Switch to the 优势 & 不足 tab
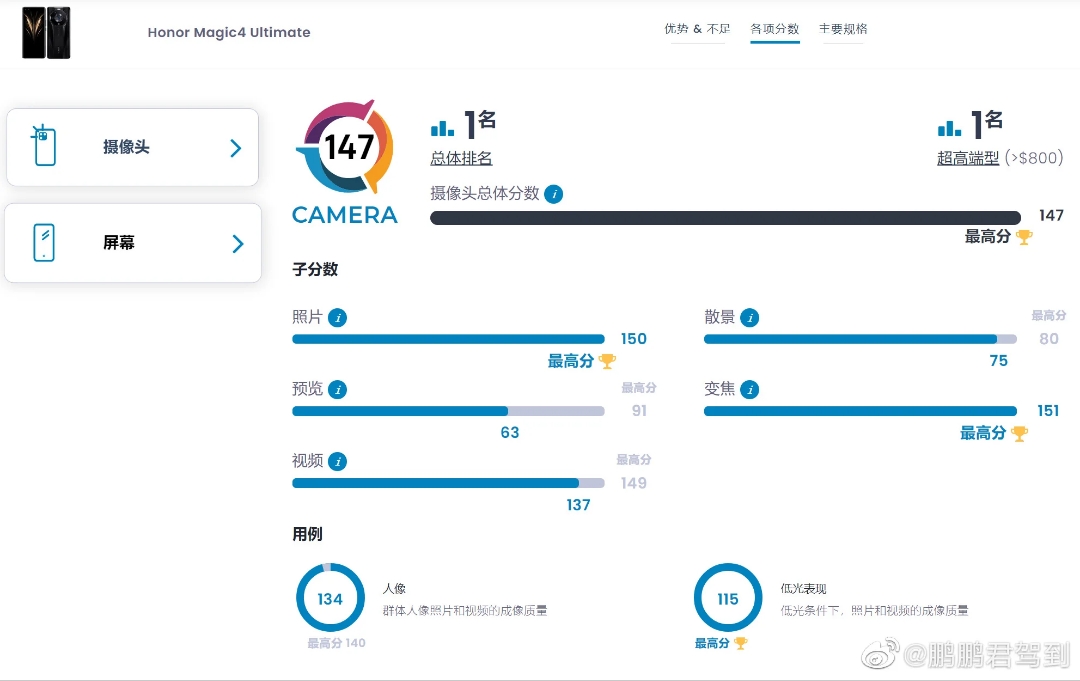 [x=697, y=29]
